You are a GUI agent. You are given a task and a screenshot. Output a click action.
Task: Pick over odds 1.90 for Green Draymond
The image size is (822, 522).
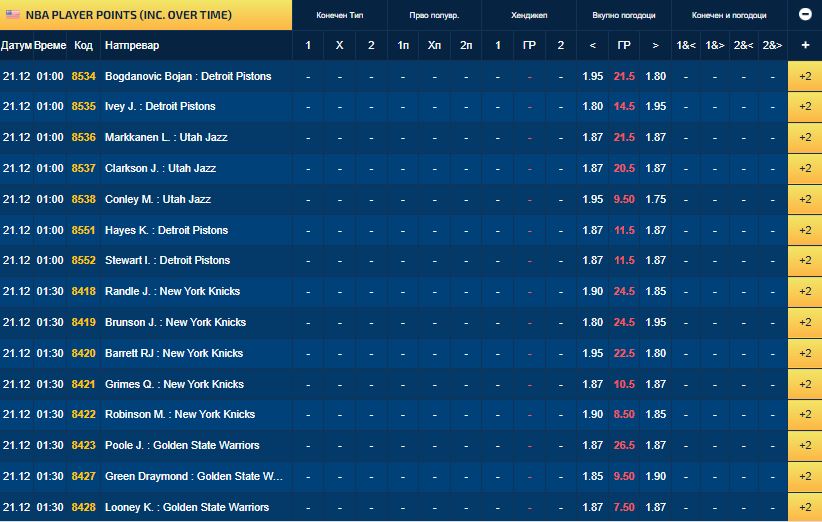[656, 476]
